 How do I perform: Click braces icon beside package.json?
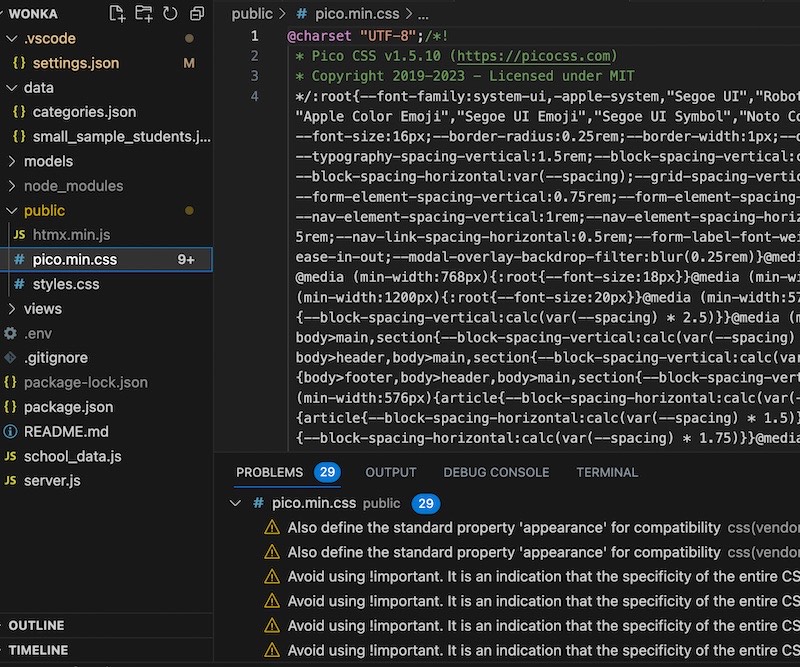pyautogui.click(x=10, y=407)
